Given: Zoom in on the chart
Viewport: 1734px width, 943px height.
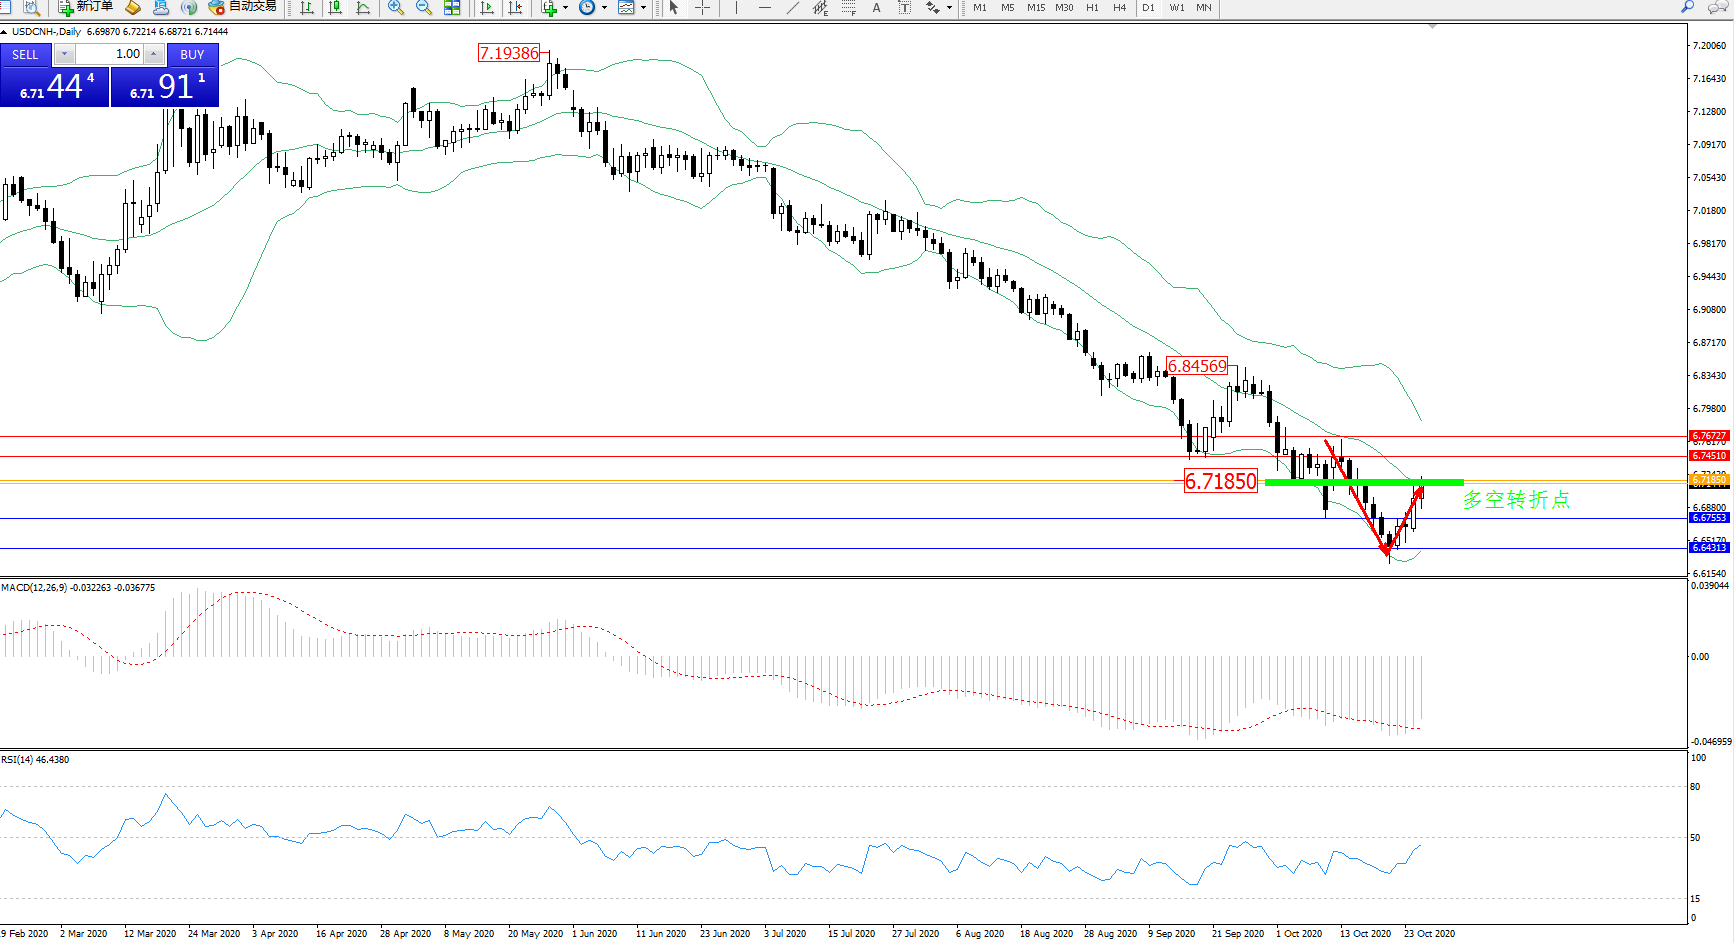Looking at the screenshot, I should (396, 8).
